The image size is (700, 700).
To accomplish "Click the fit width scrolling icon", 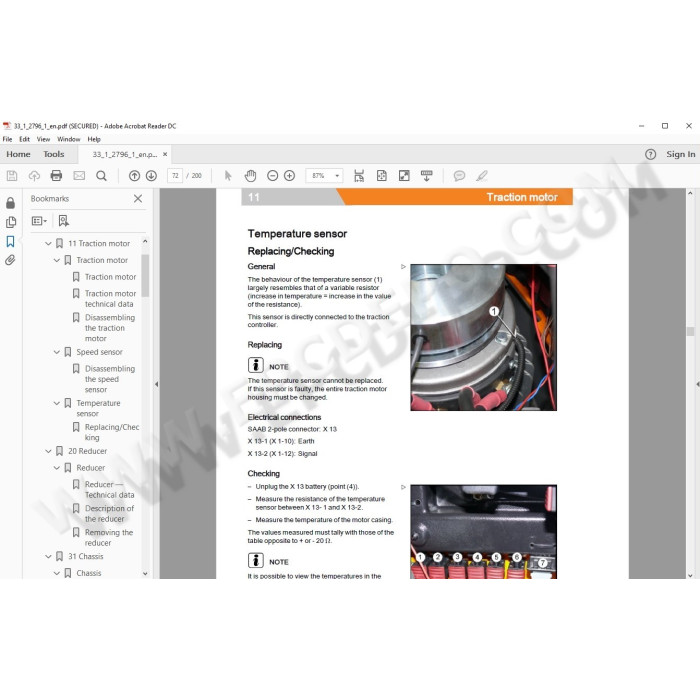I will (359, 176).
